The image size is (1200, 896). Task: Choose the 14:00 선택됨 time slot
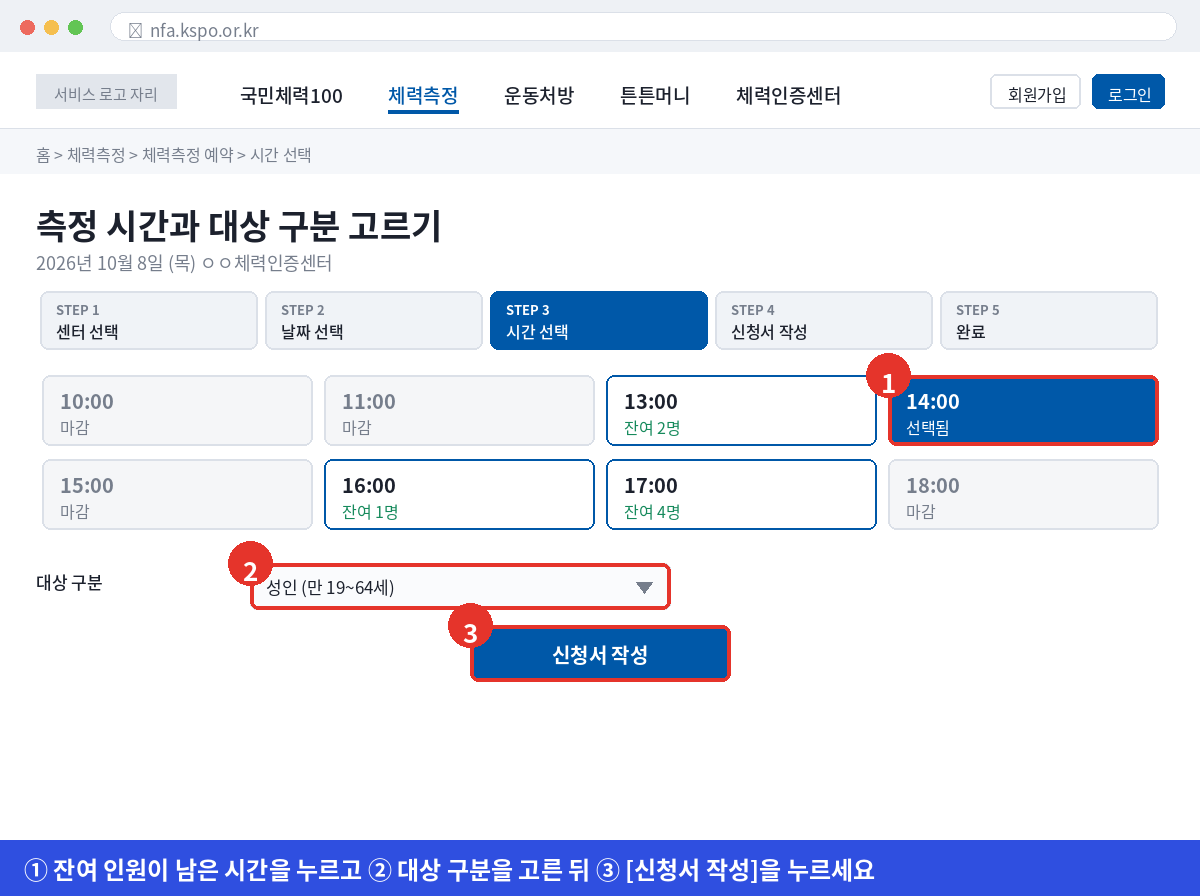click(1023, 411)
